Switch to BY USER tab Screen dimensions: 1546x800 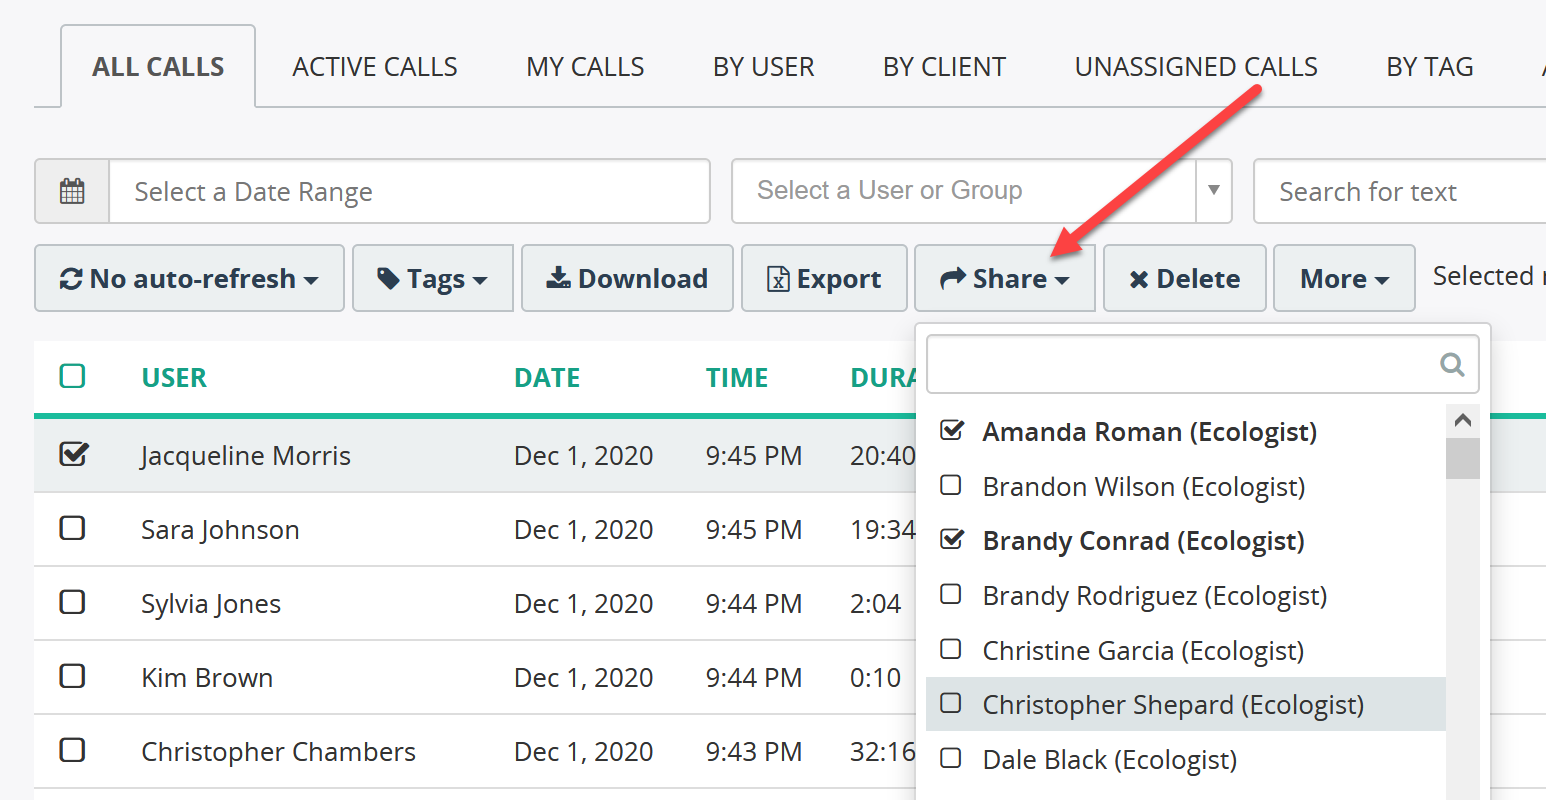point(763,67)
